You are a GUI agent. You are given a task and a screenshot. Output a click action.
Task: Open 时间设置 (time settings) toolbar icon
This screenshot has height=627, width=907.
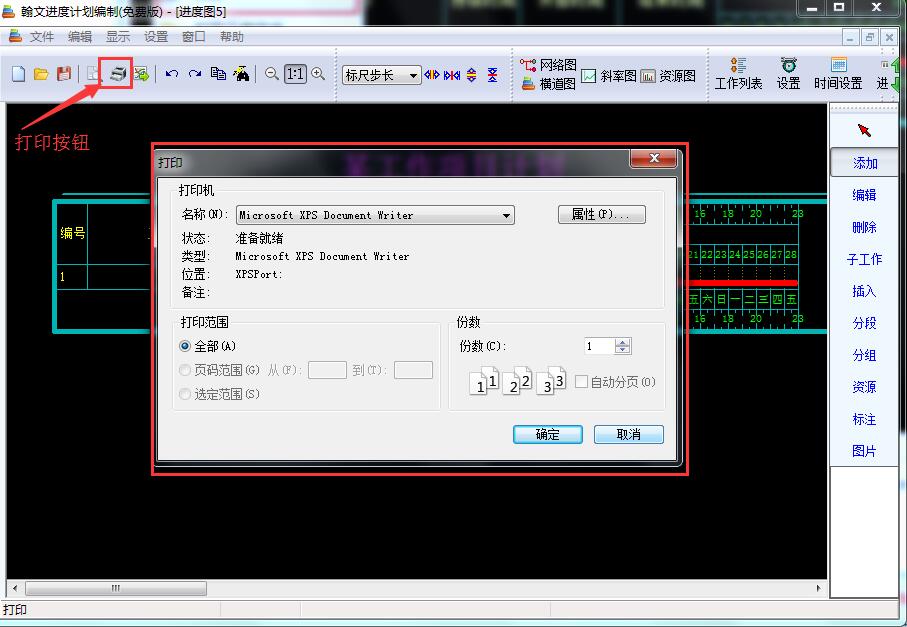838,75
